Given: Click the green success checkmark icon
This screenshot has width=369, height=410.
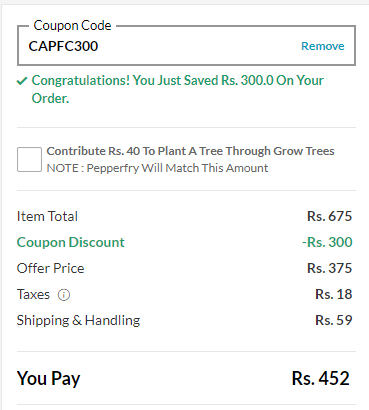Looking at the screenshot, I should pos(22,81).
